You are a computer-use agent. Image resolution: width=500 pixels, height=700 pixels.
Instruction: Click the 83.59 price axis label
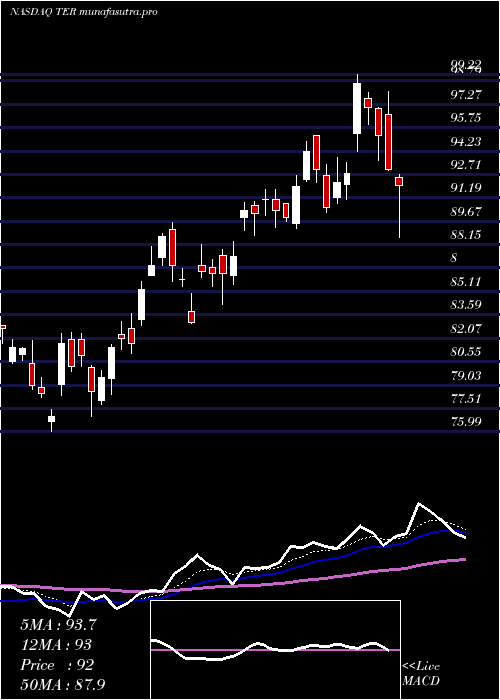(x=466, y=305)
